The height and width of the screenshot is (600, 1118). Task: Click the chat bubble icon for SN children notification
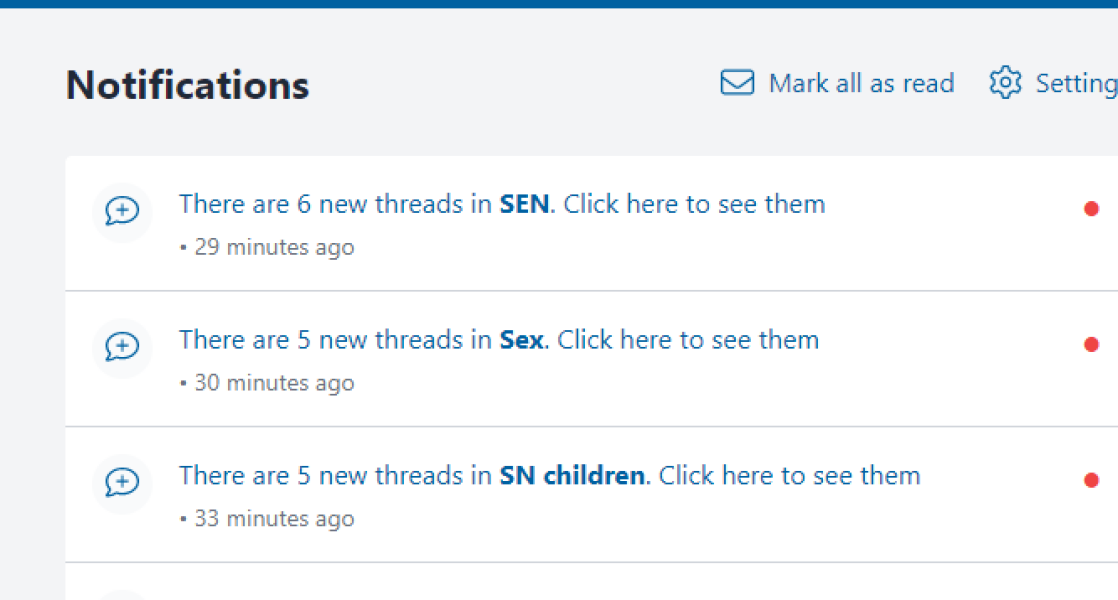click(x=122, y=483)
